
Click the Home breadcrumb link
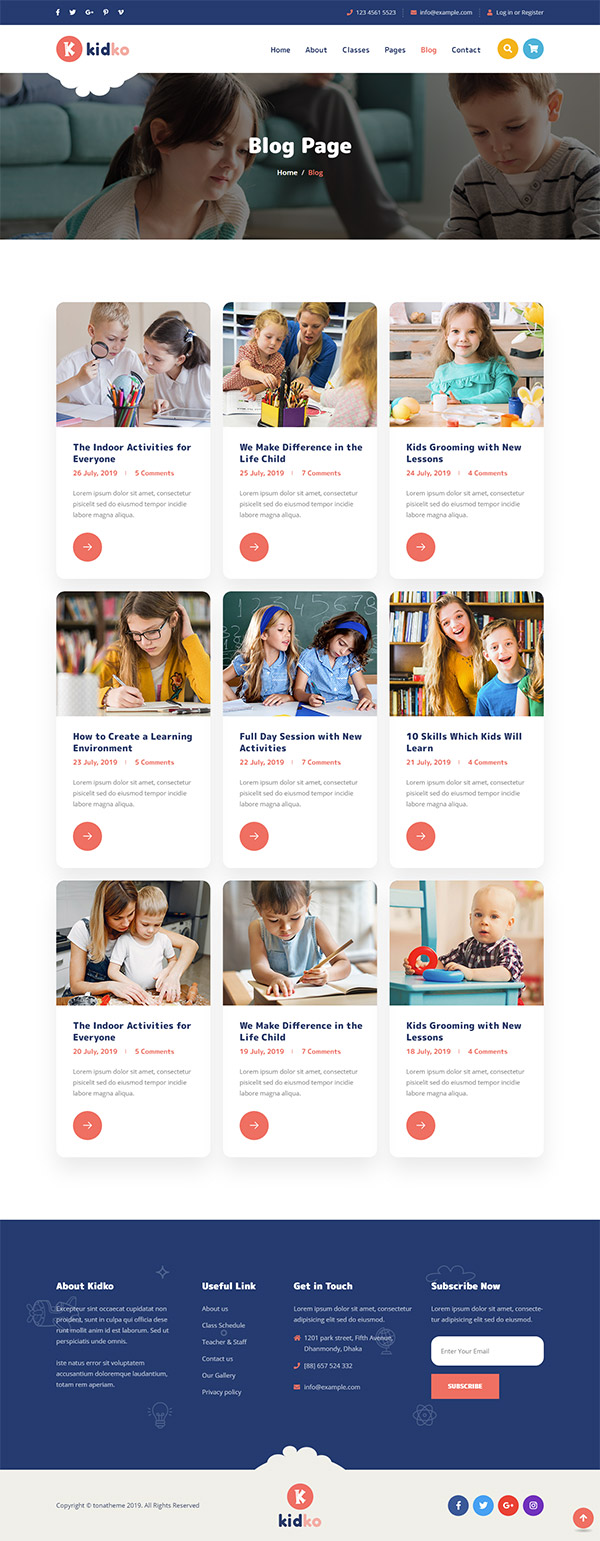(x=287, y=173)
